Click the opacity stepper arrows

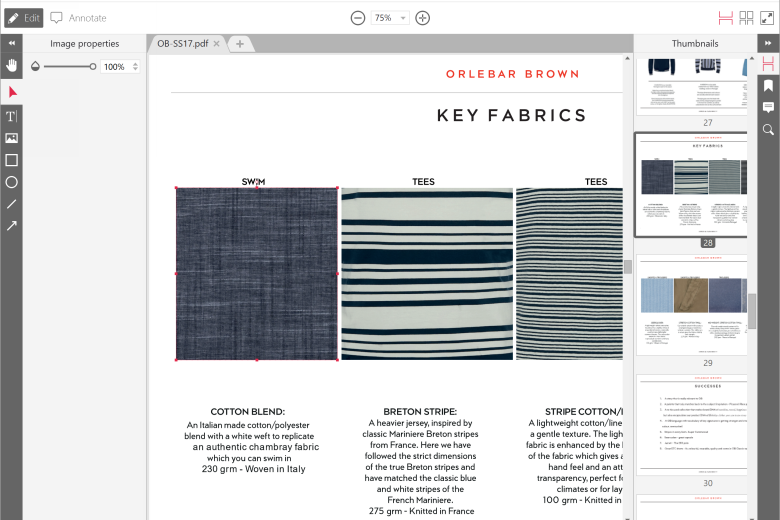click(135, 67)
